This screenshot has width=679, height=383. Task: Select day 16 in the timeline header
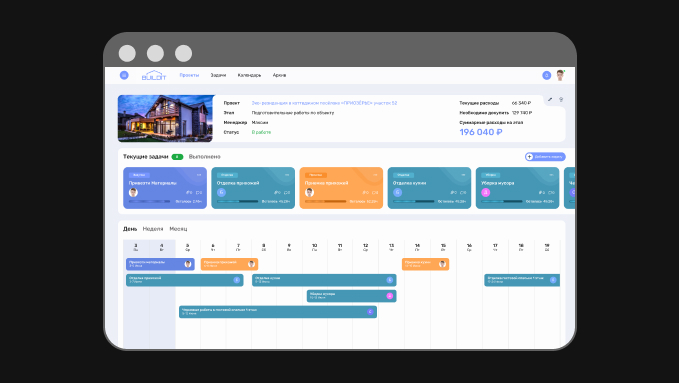[469, 247]
